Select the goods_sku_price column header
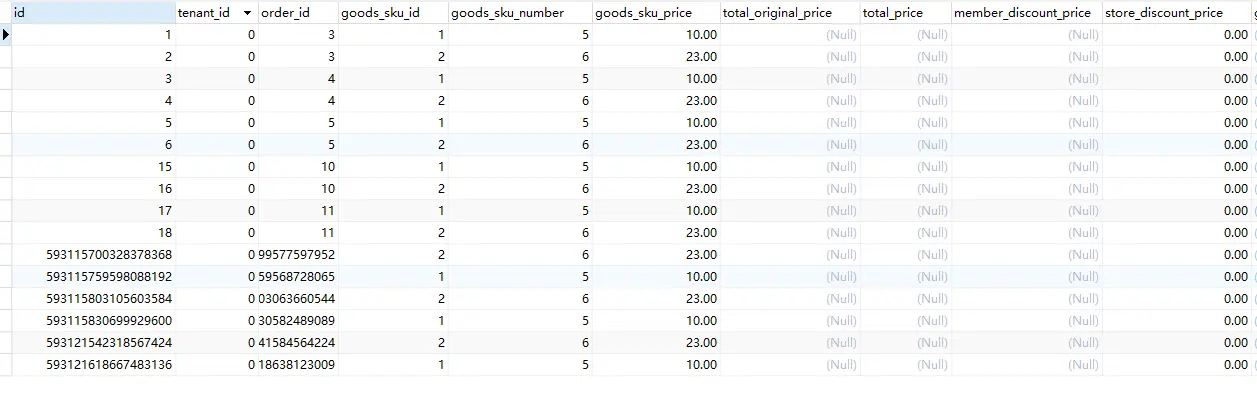1257x393 pixels. tap(656, 13)
